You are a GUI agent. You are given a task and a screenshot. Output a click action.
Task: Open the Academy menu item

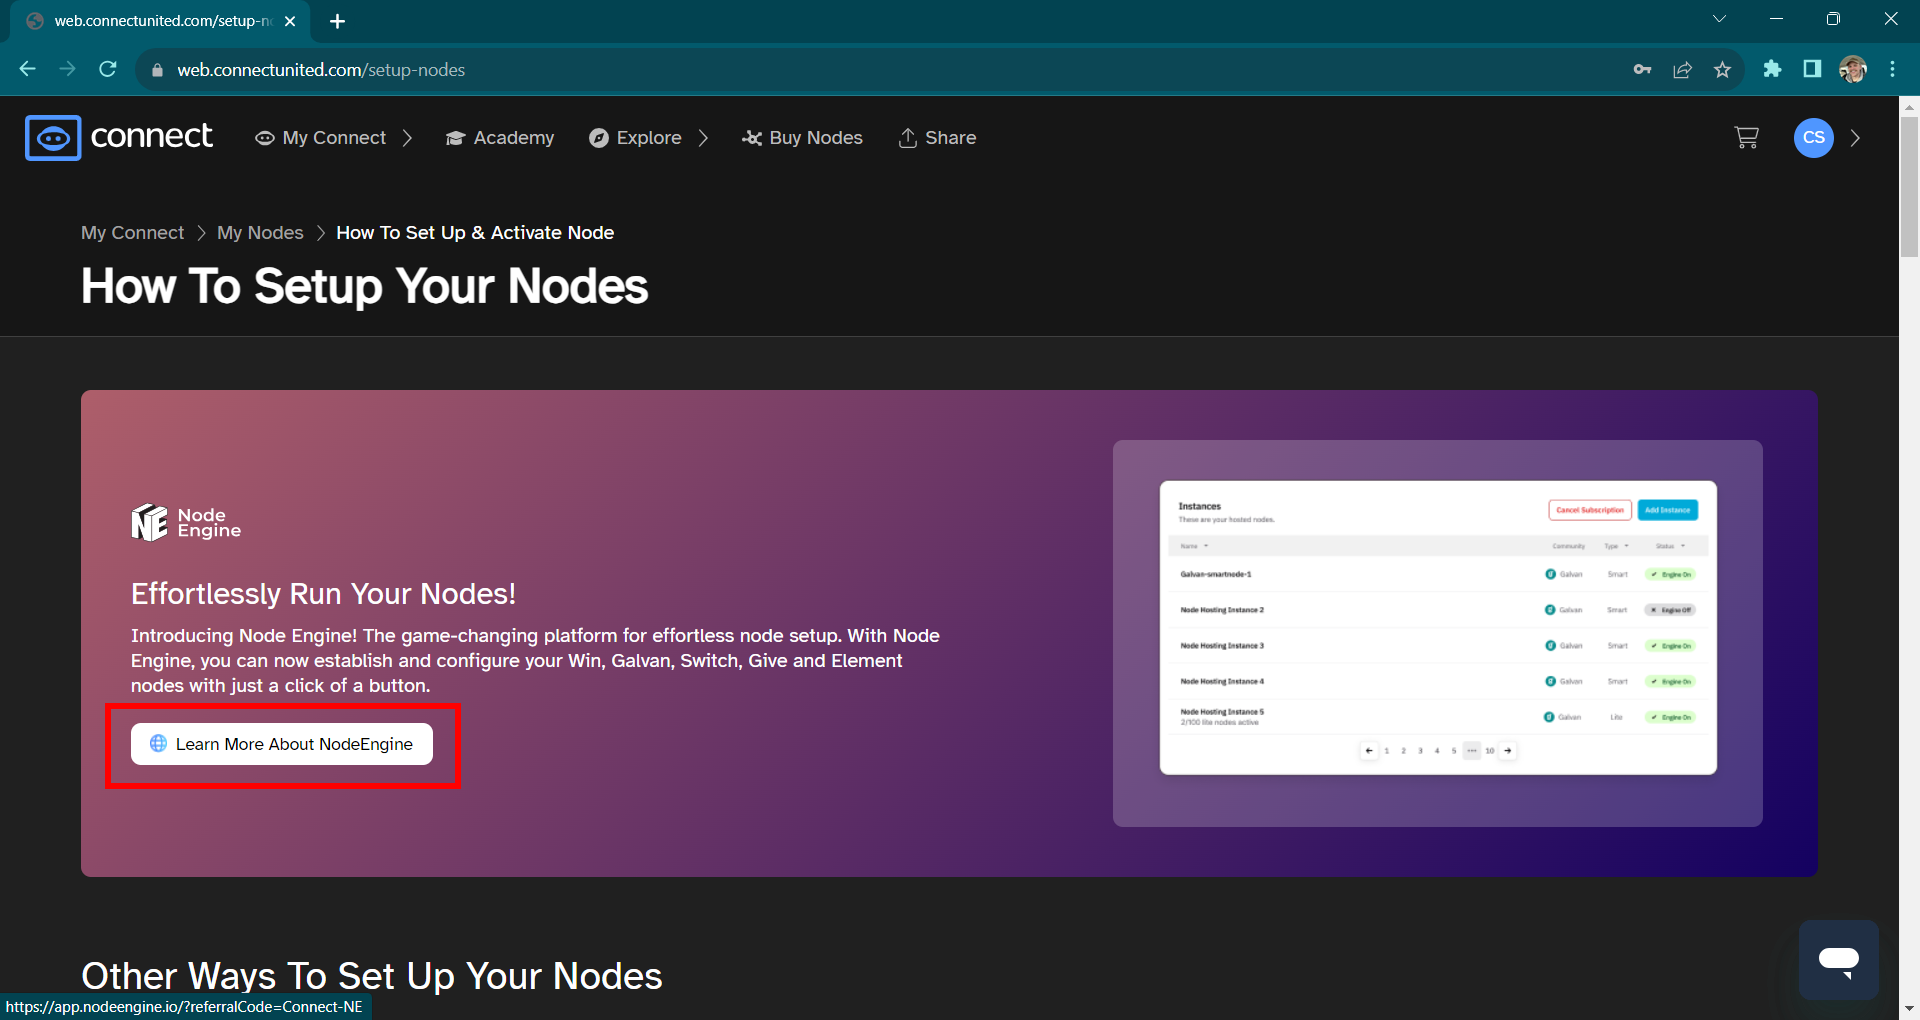[500, 138]
